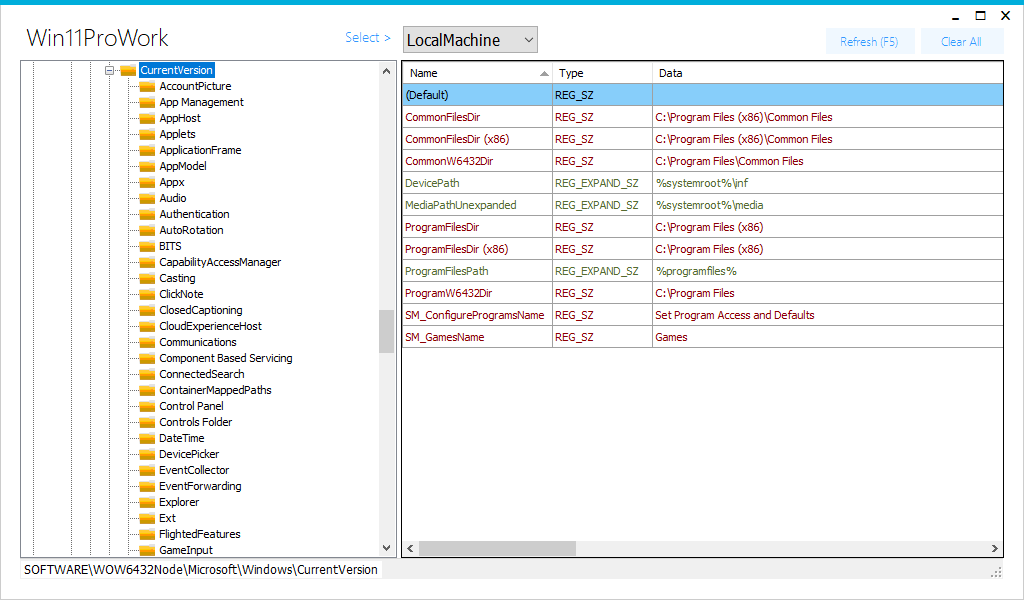Click the registry path field at bottom
The height and width of the screenshot is (600, 1024).
[201, 569]
